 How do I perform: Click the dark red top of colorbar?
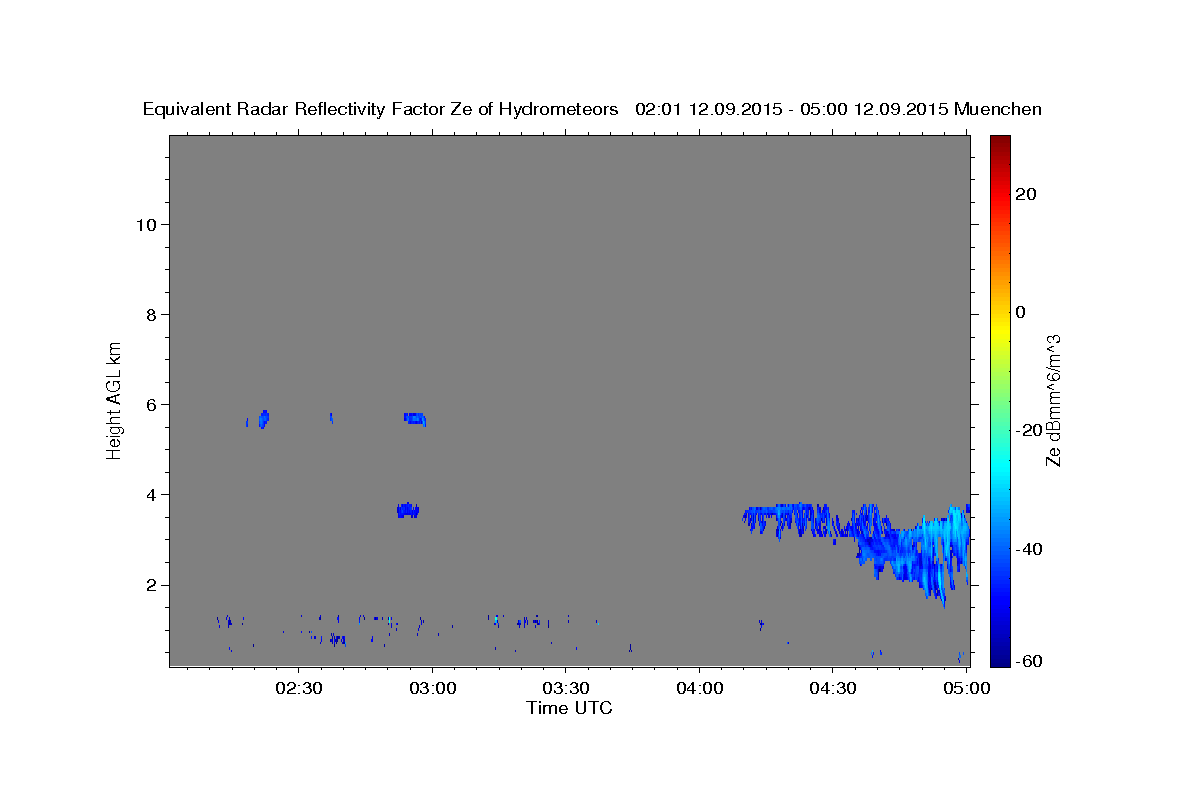[1000, 142]
